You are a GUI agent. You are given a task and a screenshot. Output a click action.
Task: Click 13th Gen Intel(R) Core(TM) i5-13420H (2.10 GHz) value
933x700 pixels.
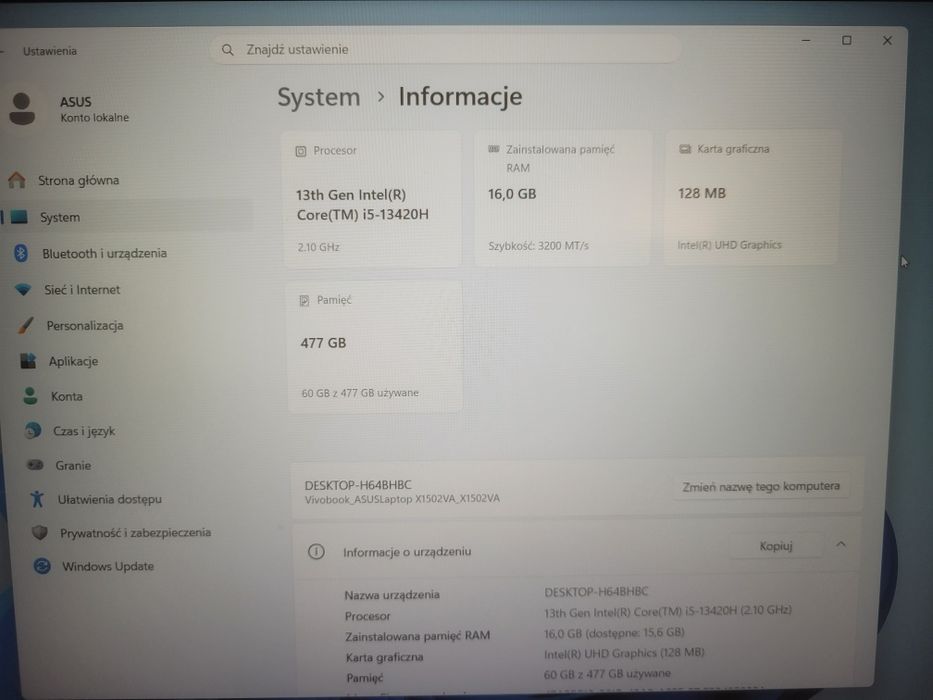(x=668, y=611)
